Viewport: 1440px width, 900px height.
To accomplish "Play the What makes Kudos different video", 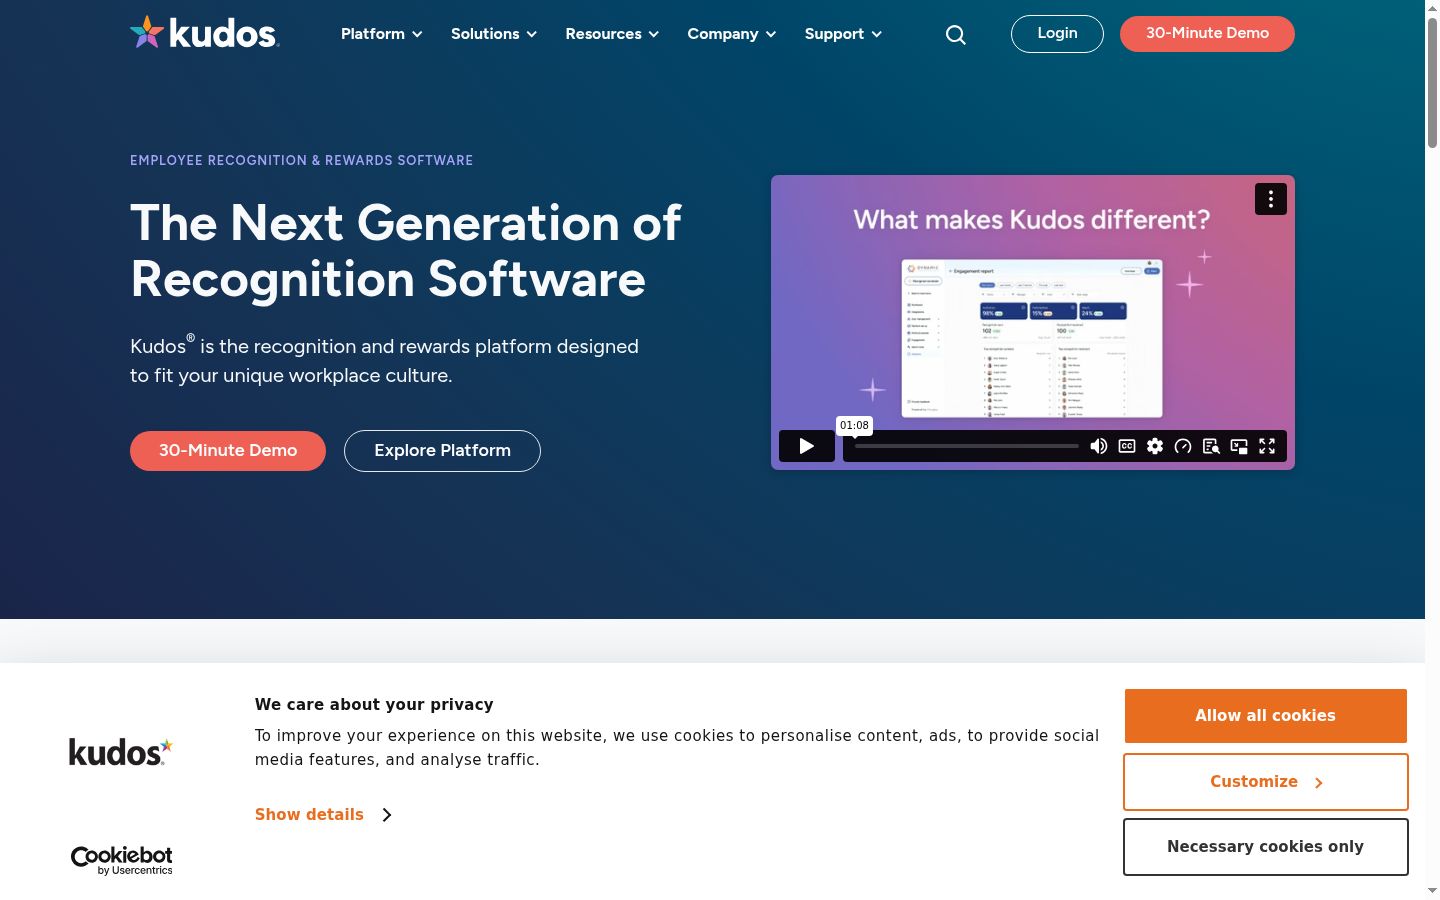I will click(807, 446).
